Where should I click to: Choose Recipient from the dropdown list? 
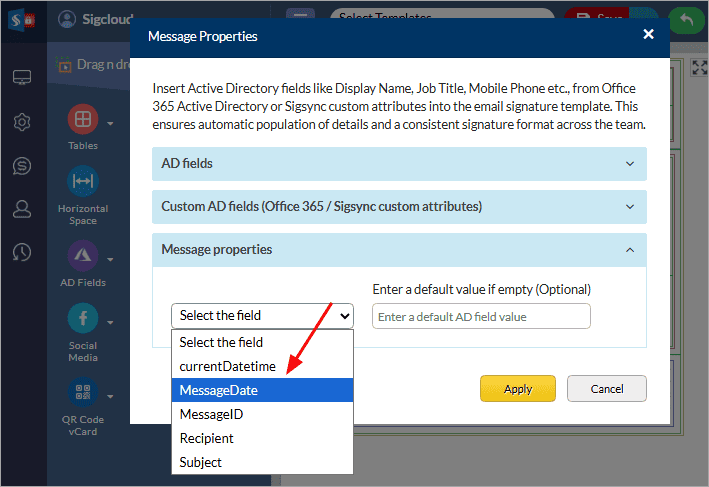(x=262, y=438)
